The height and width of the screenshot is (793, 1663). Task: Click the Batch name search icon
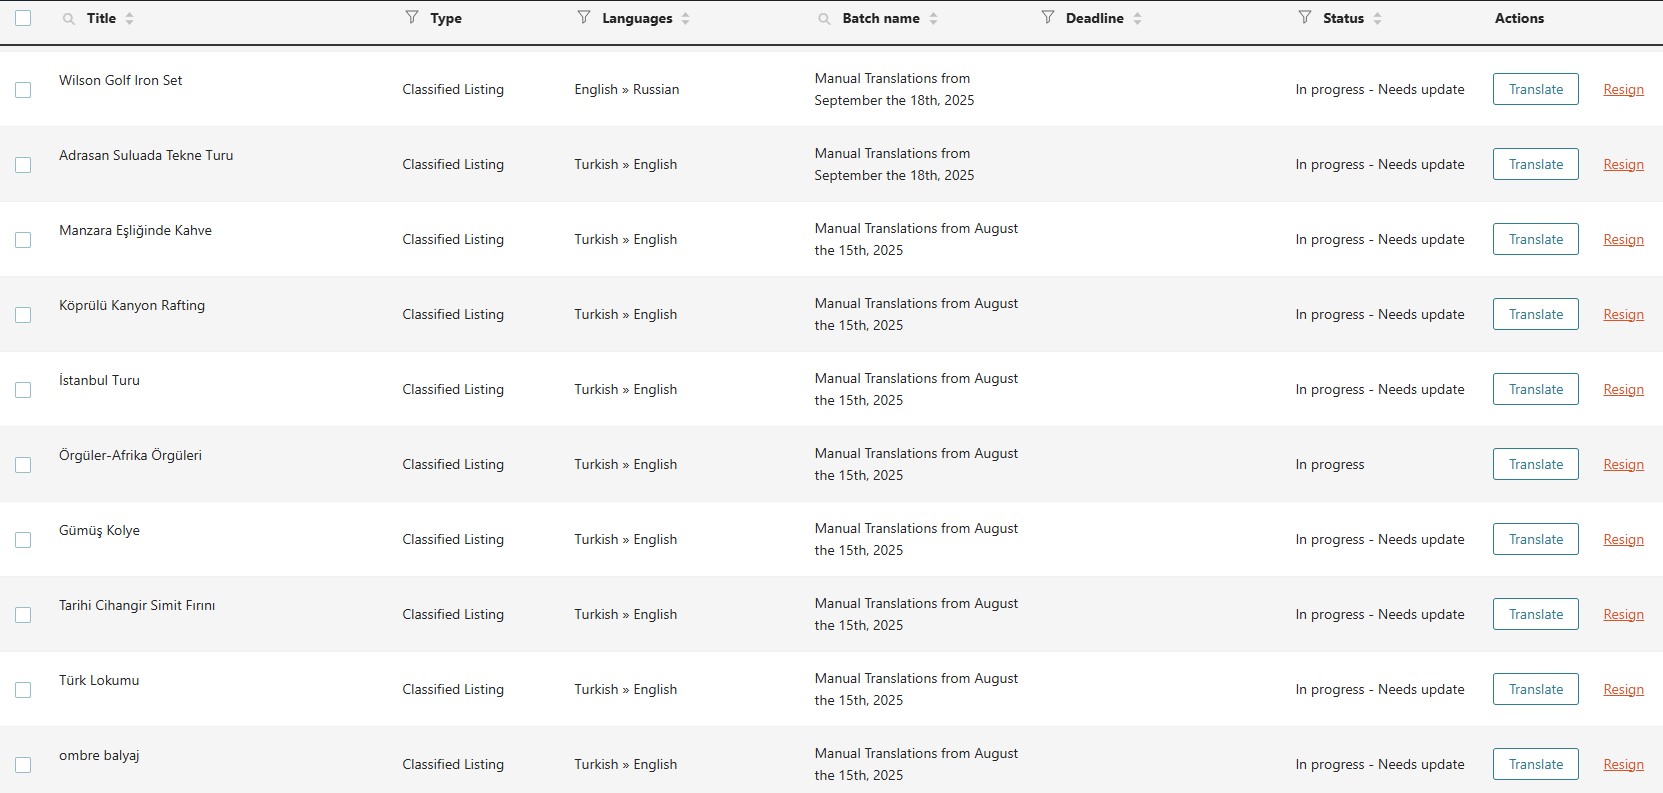[x=824, y=19]
